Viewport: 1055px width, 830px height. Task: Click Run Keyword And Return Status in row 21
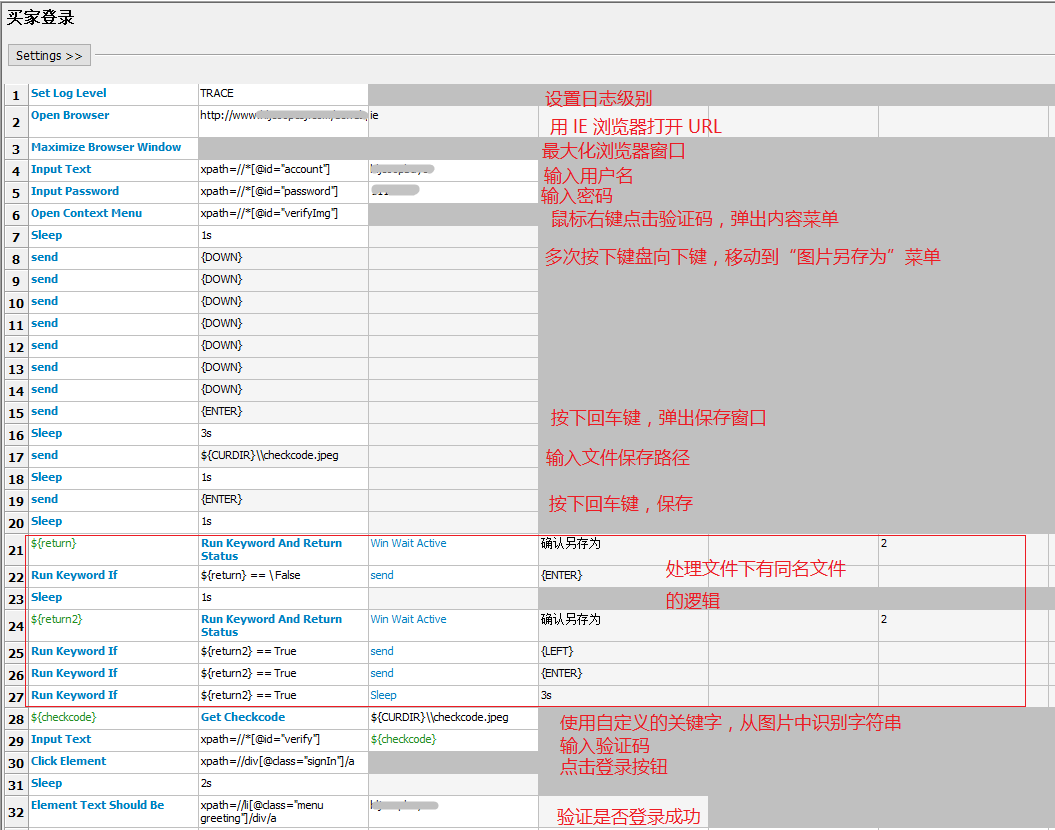click(283, 550)
